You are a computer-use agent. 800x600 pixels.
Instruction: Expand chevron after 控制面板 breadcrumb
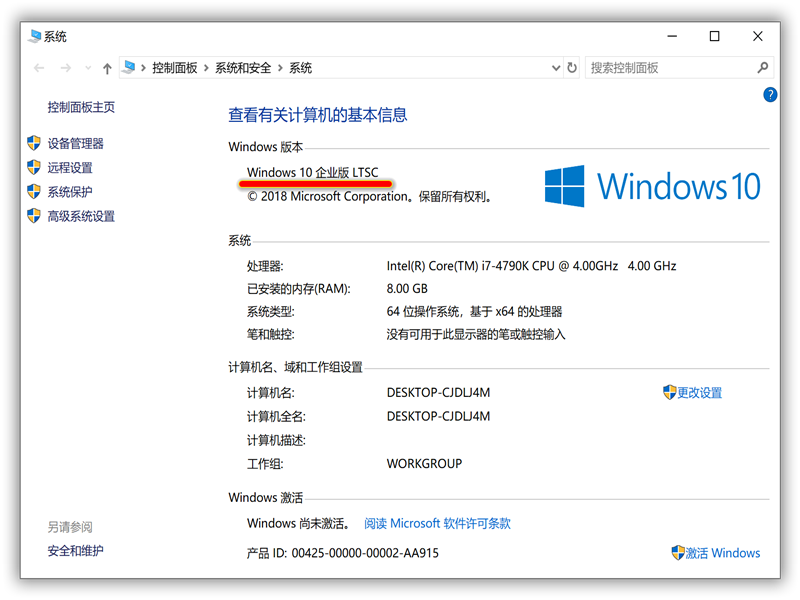pyautogui.click(x=207, y=68)
